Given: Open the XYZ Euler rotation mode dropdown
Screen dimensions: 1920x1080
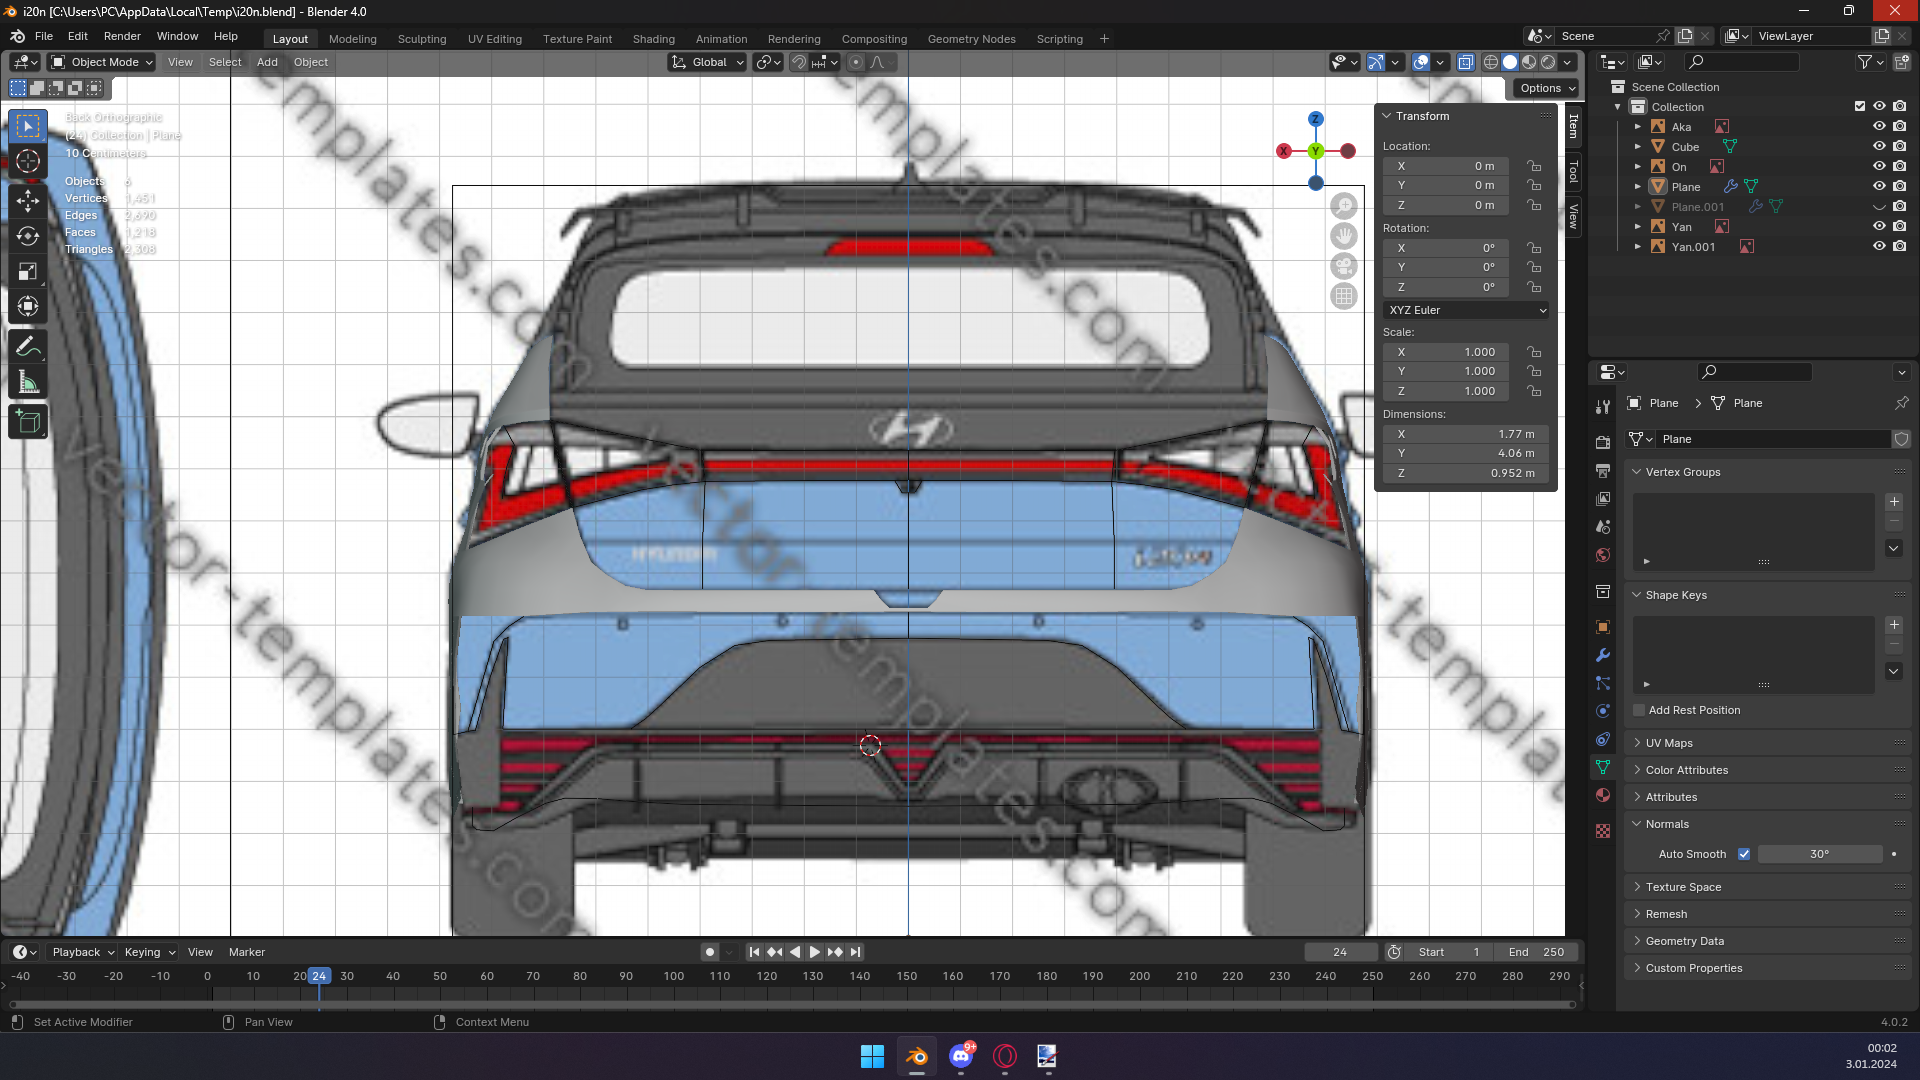Looking at the screenshot, I should pyautogui.click(x=1466, y=310).
